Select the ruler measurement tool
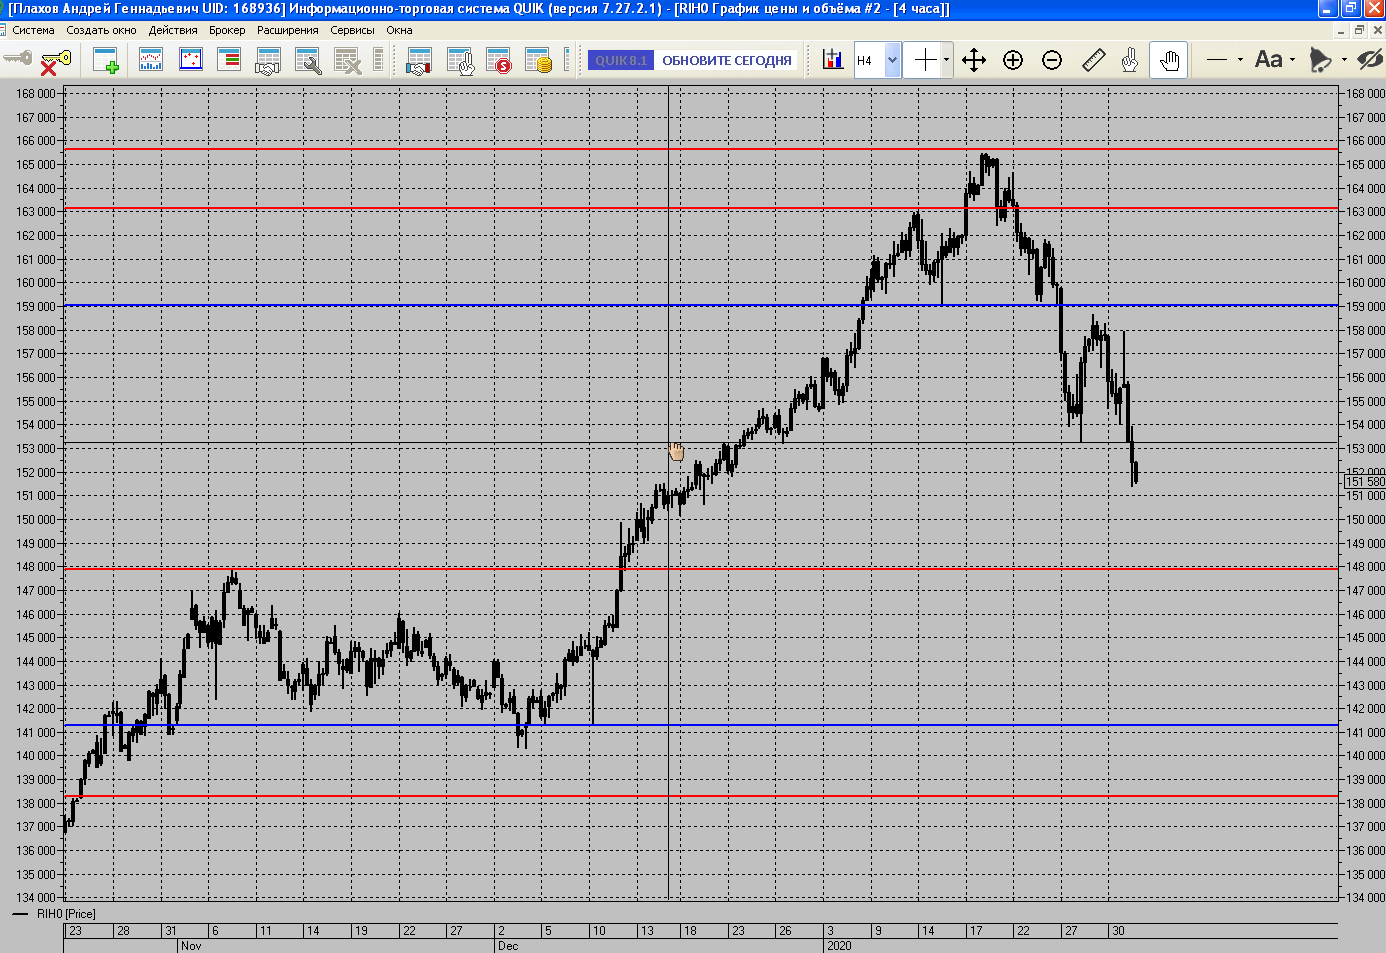The image size is (1386, 953). coord(1093,60)
